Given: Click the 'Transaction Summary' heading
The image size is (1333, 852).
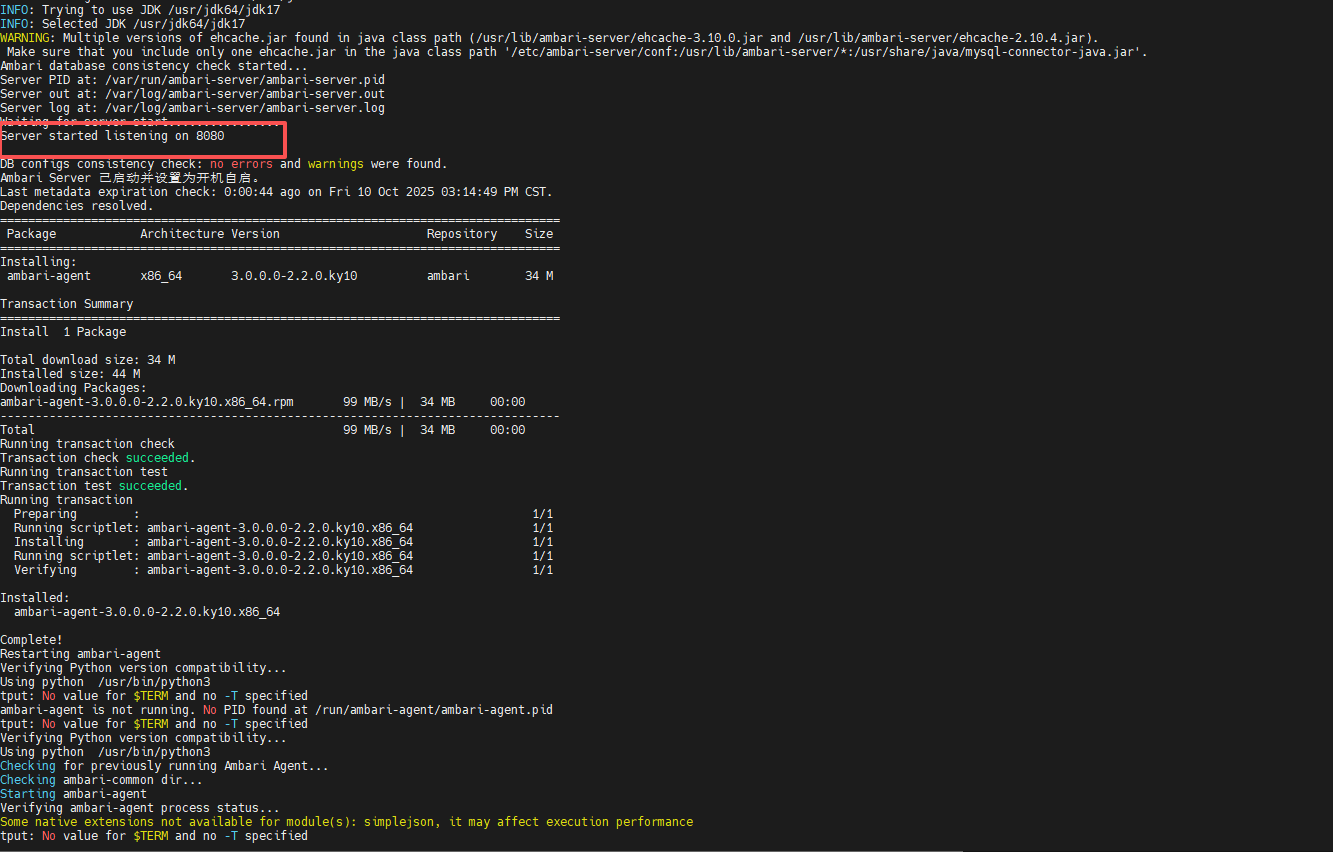Looking at the screenshot, I should [x=66, y=304].
